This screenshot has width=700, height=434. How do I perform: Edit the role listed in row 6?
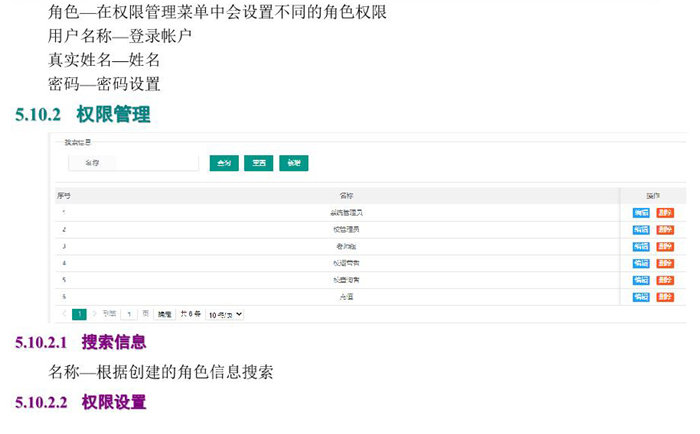[x=641, y=297]
